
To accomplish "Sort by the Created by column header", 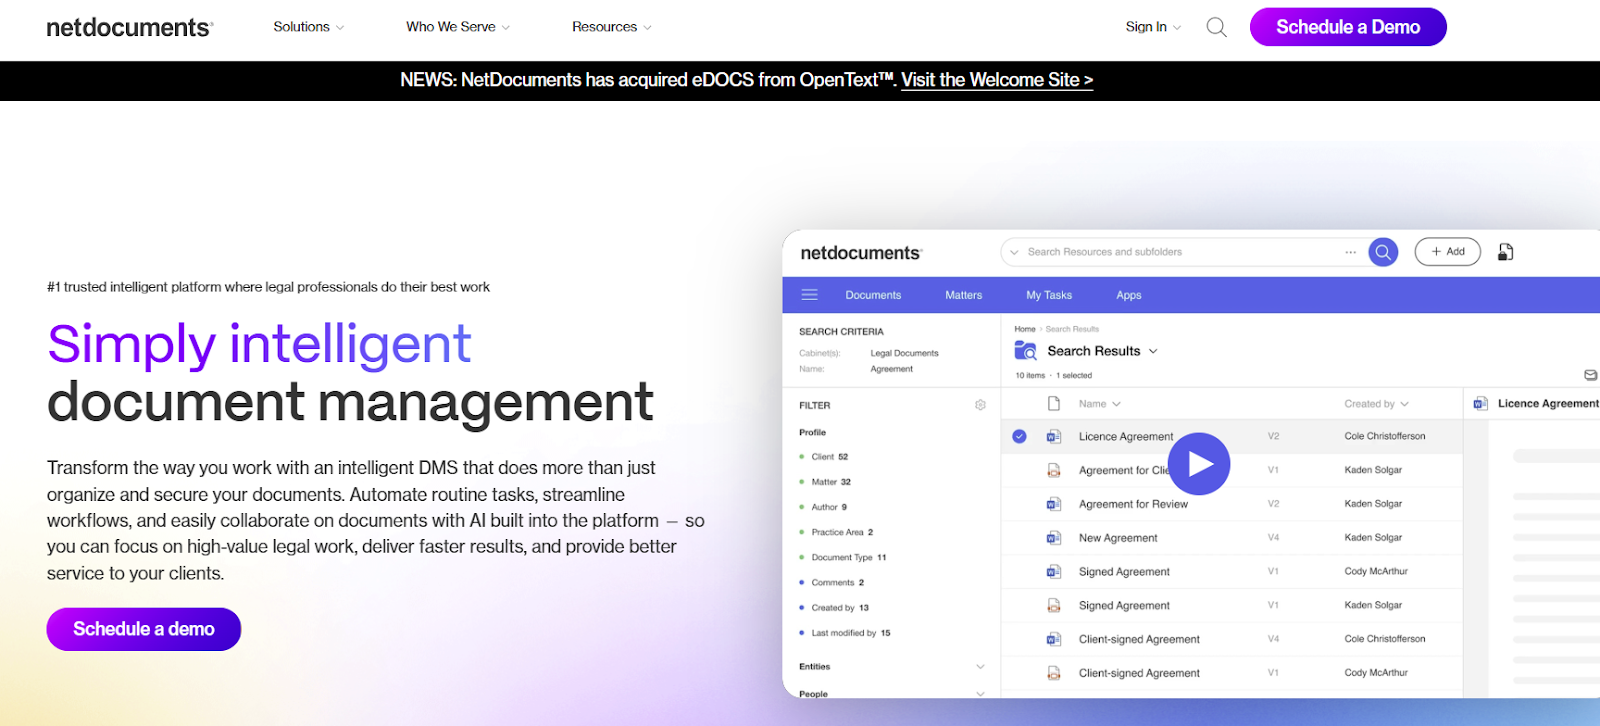I will [1376, 404].
